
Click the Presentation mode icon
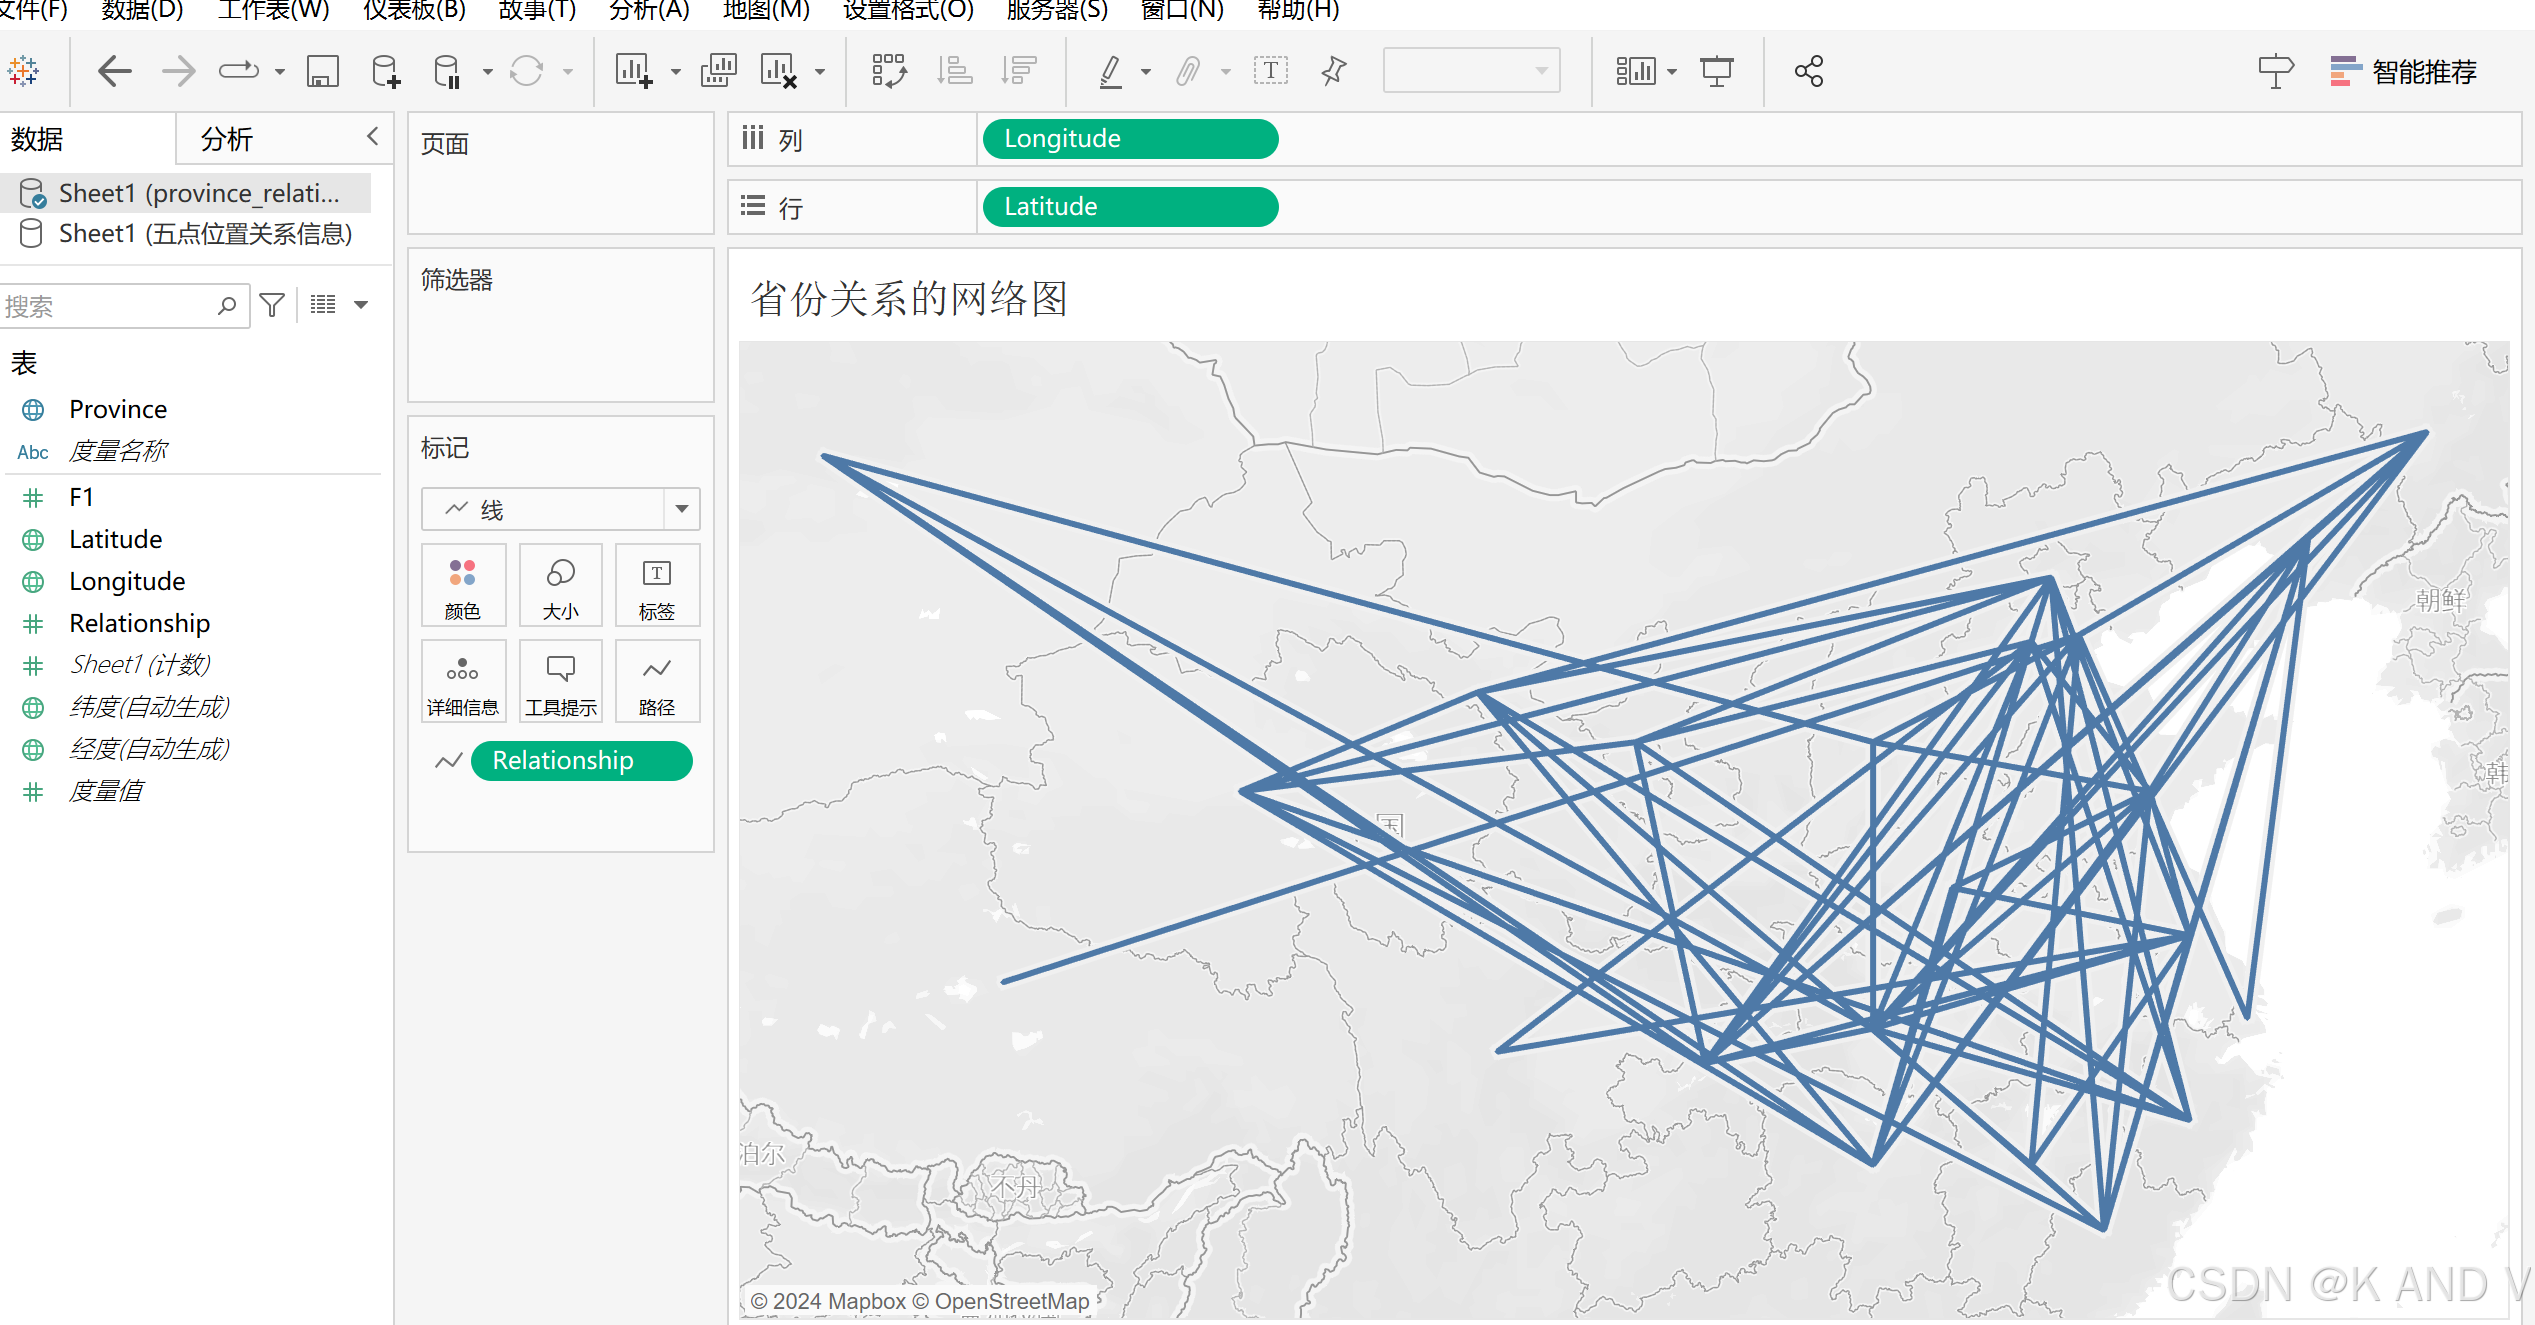click(x=1717, y=72)
